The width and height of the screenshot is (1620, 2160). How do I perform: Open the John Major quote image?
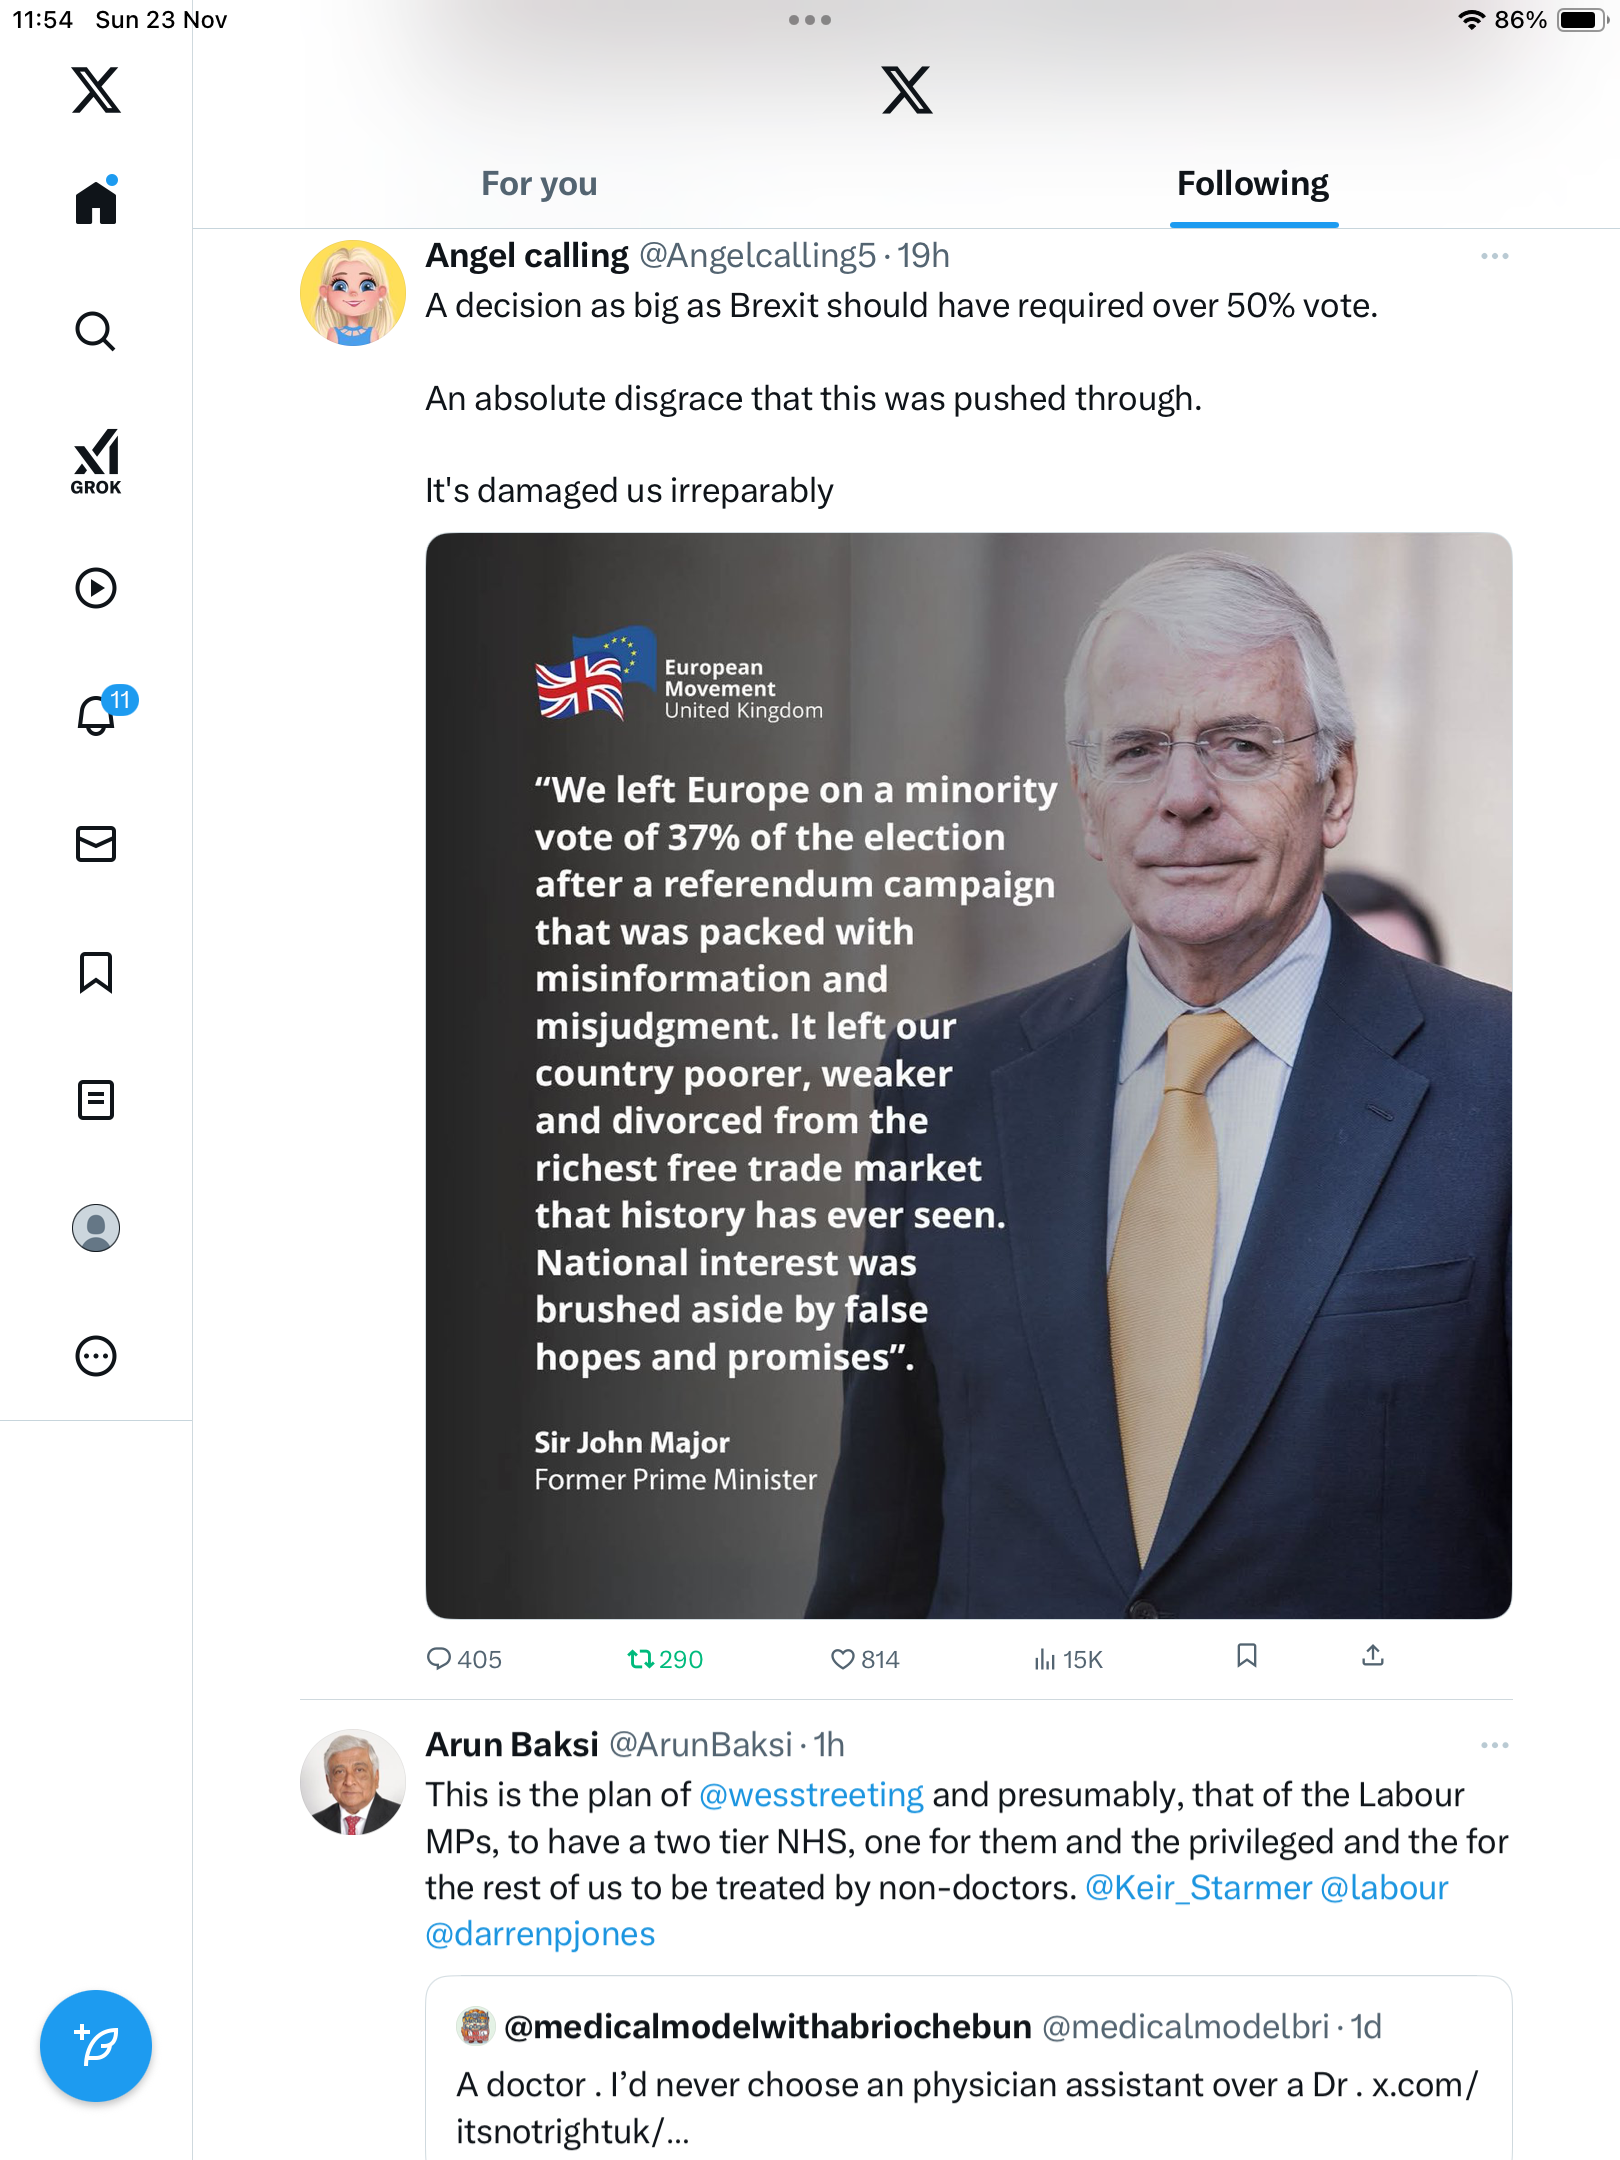969,1076
